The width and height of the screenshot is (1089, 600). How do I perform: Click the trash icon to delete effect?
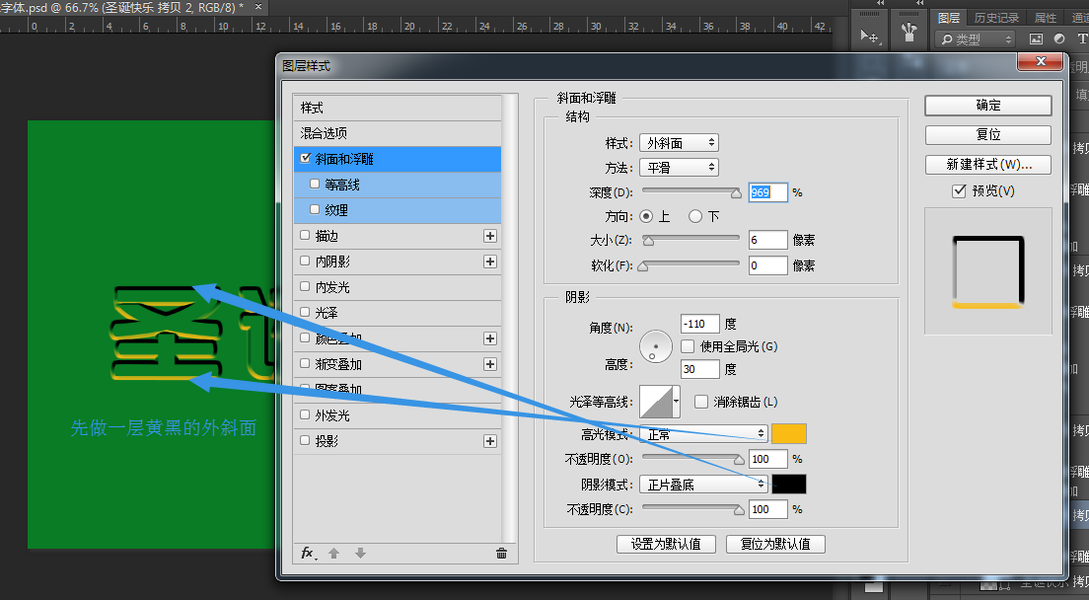(x=501, y=553)
